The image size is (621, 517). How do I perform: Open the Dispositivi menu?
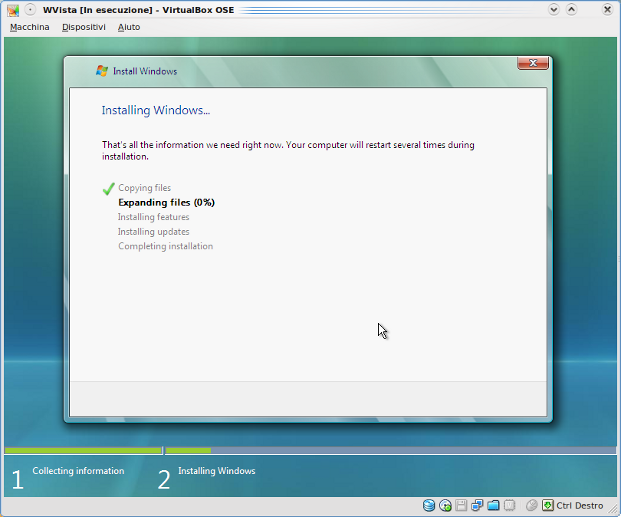coord(84,27)
